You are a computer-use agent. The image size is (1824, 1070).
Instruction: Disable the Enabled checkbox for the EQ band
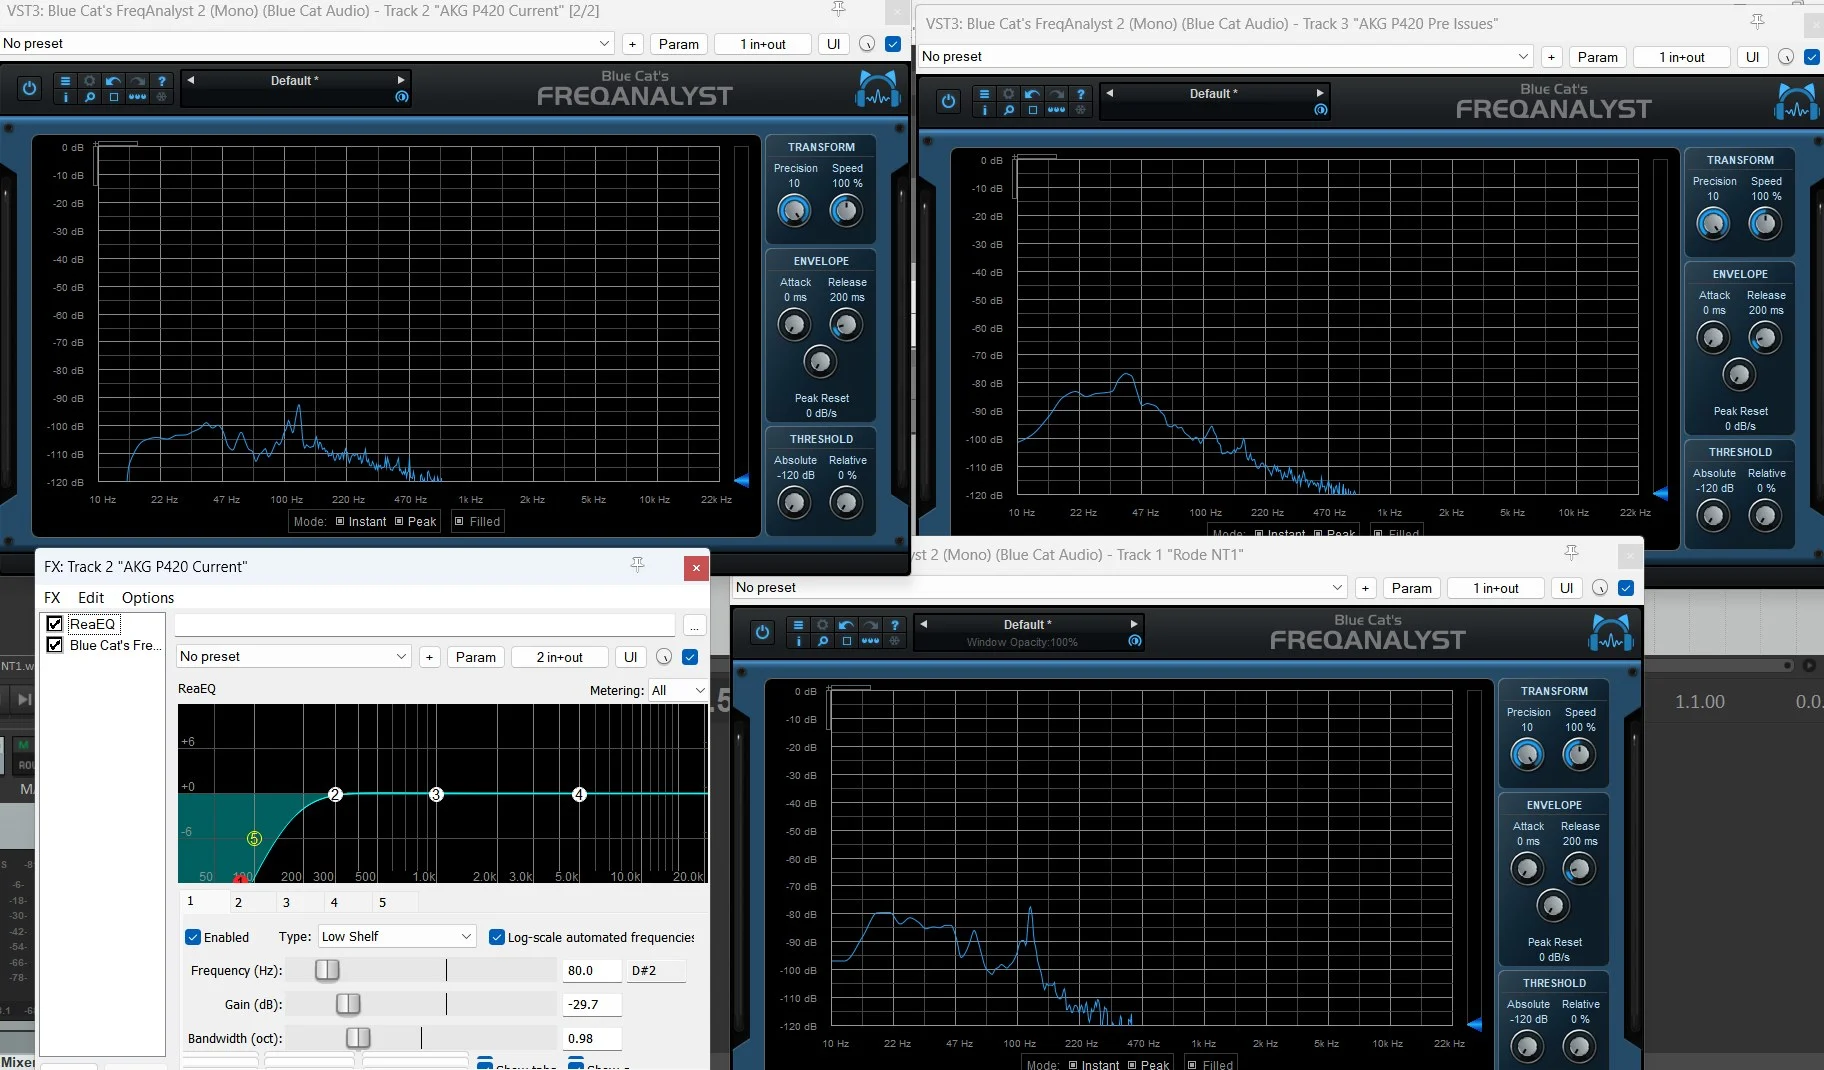pos(193,937)
